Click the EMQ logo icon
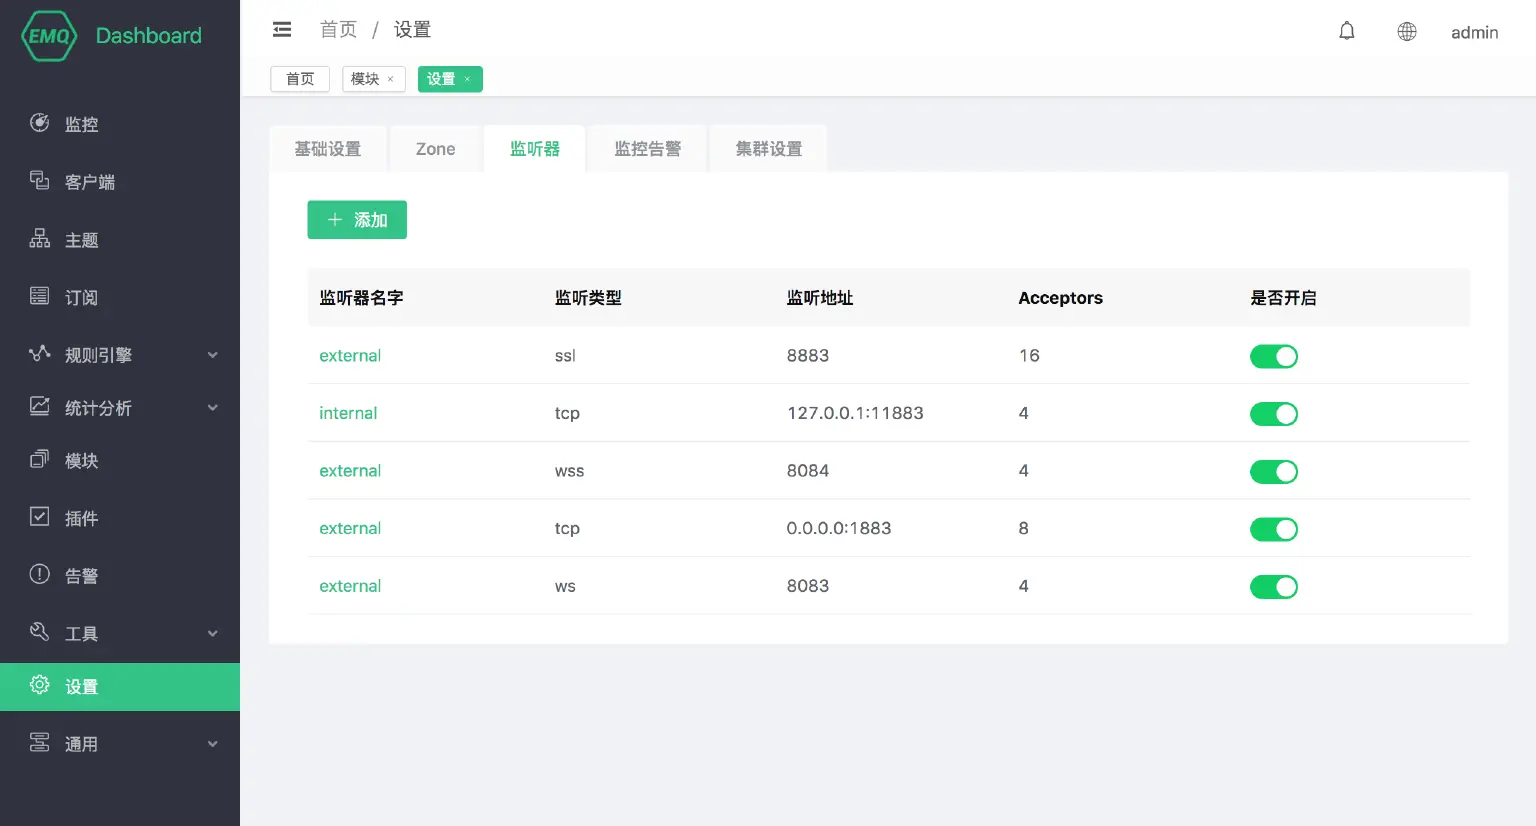This screenshot has height=826, width=1536. point(48,36)
